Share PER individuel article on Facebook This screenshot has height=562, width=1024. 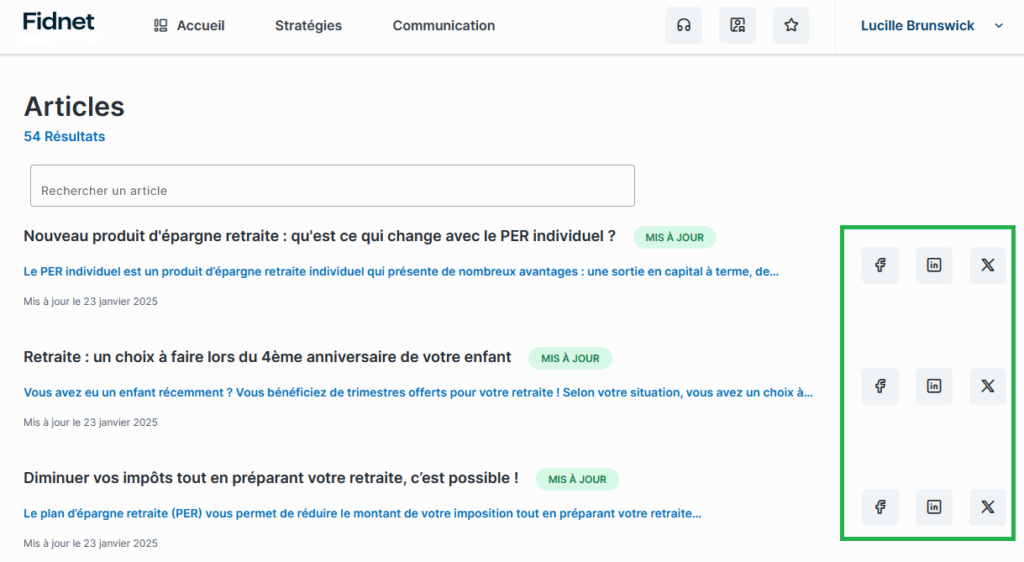click(880, 265)
